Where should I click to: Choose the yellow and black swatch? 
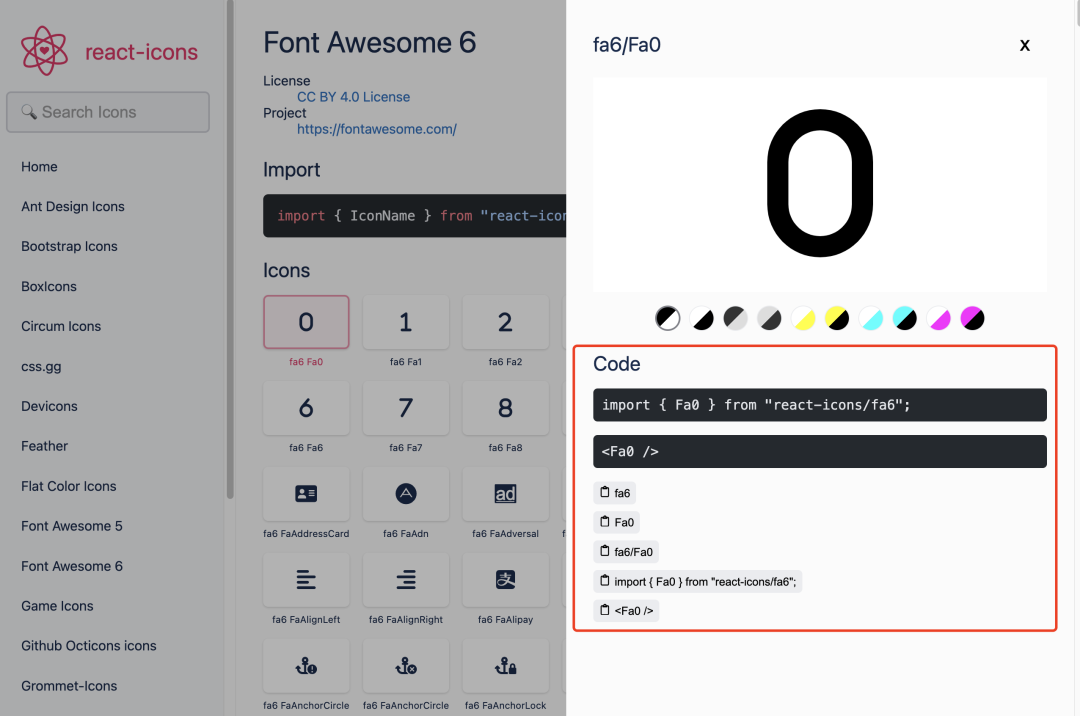(x=837, y=318)
